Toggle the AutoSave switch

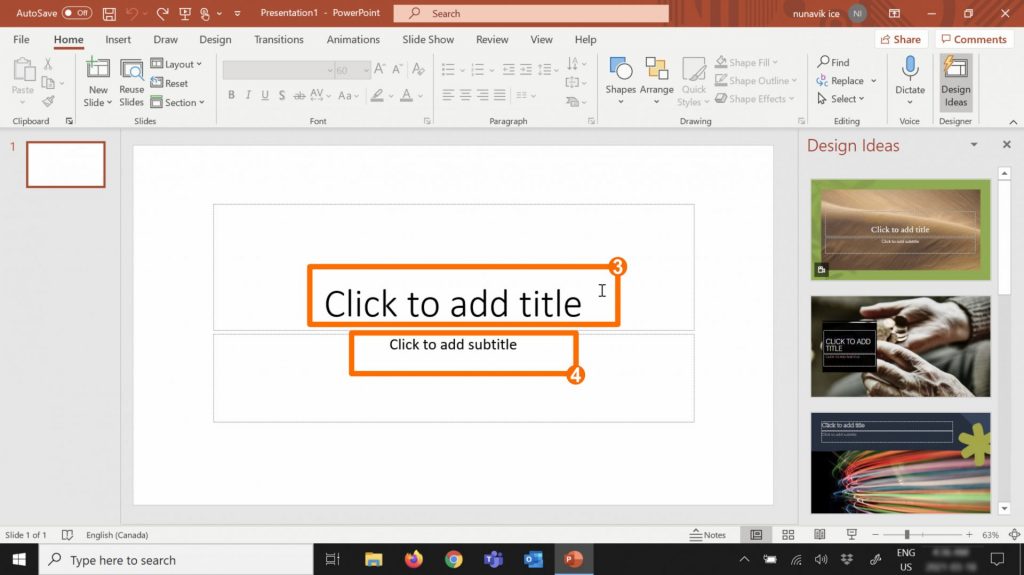tap(77, 14)
